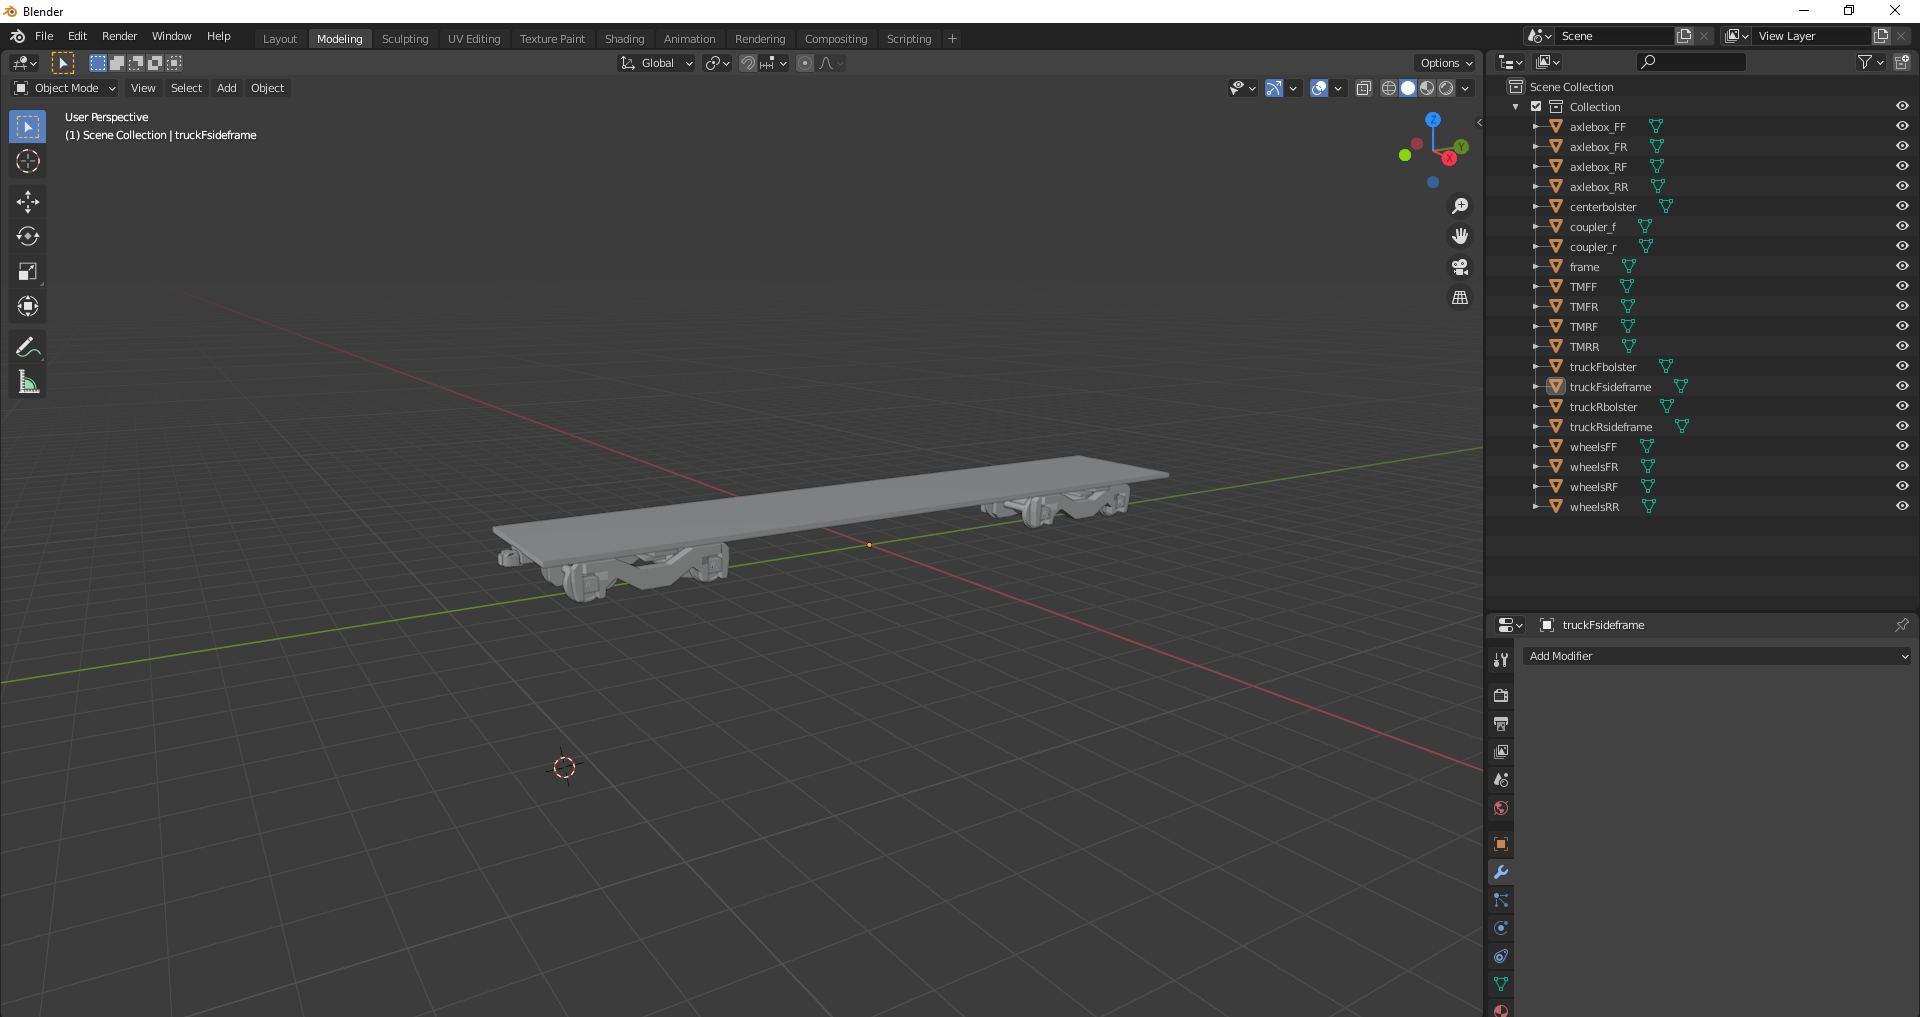Uncheck the Collection exclude checkbox
The width and height of the screenshot is (1920, 1017).
(x=1536, y=107)
